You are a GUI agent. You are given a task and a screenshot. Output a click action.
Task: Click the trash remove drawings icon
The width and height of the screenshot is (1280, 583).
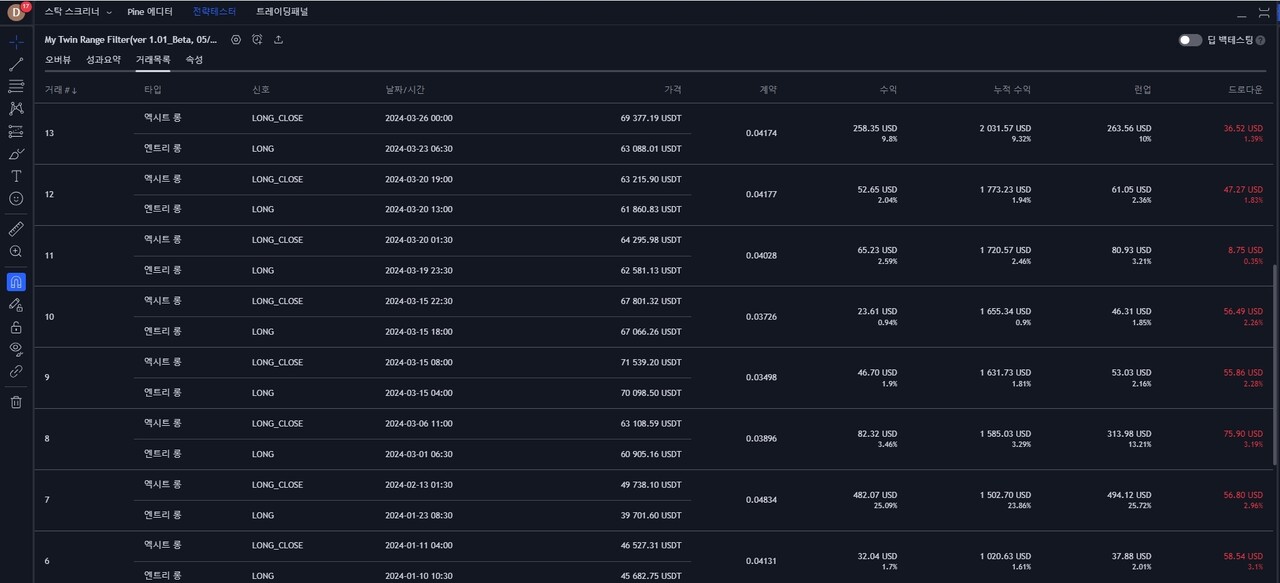pyautogui.click(x=16, y=402)
